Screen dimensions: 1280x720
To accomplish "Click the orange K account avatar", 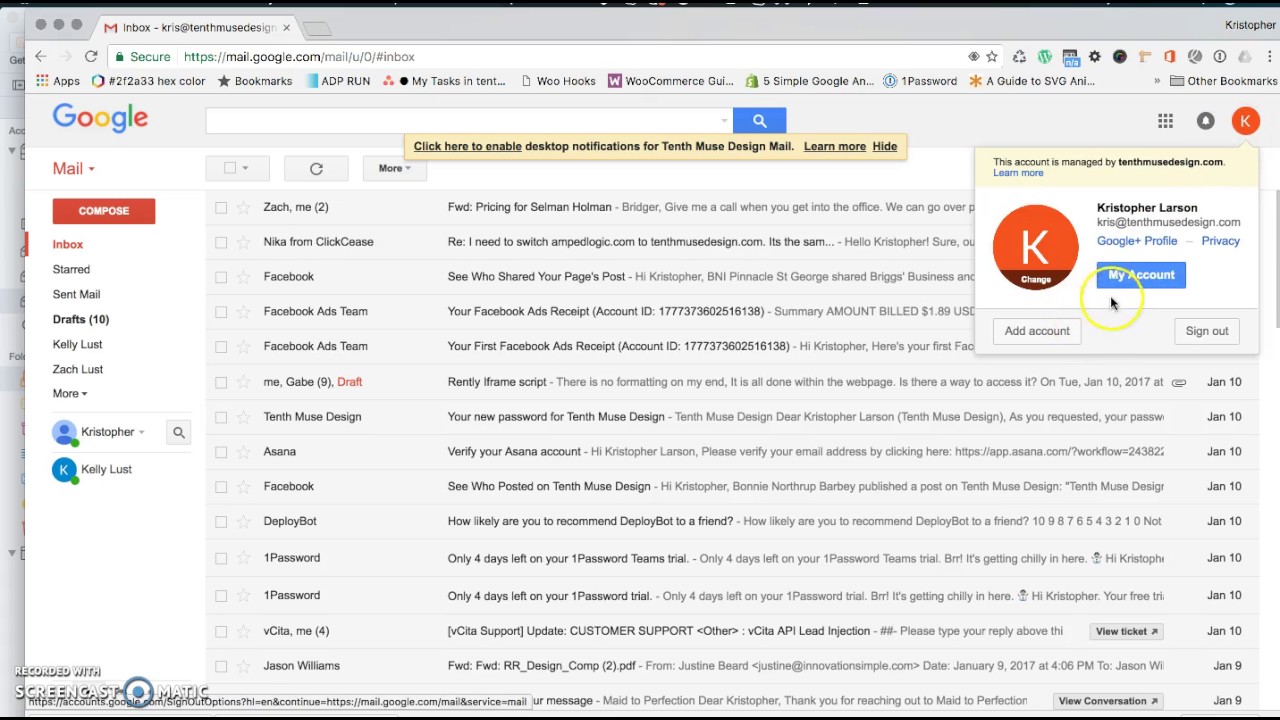I will [1245, 121].
